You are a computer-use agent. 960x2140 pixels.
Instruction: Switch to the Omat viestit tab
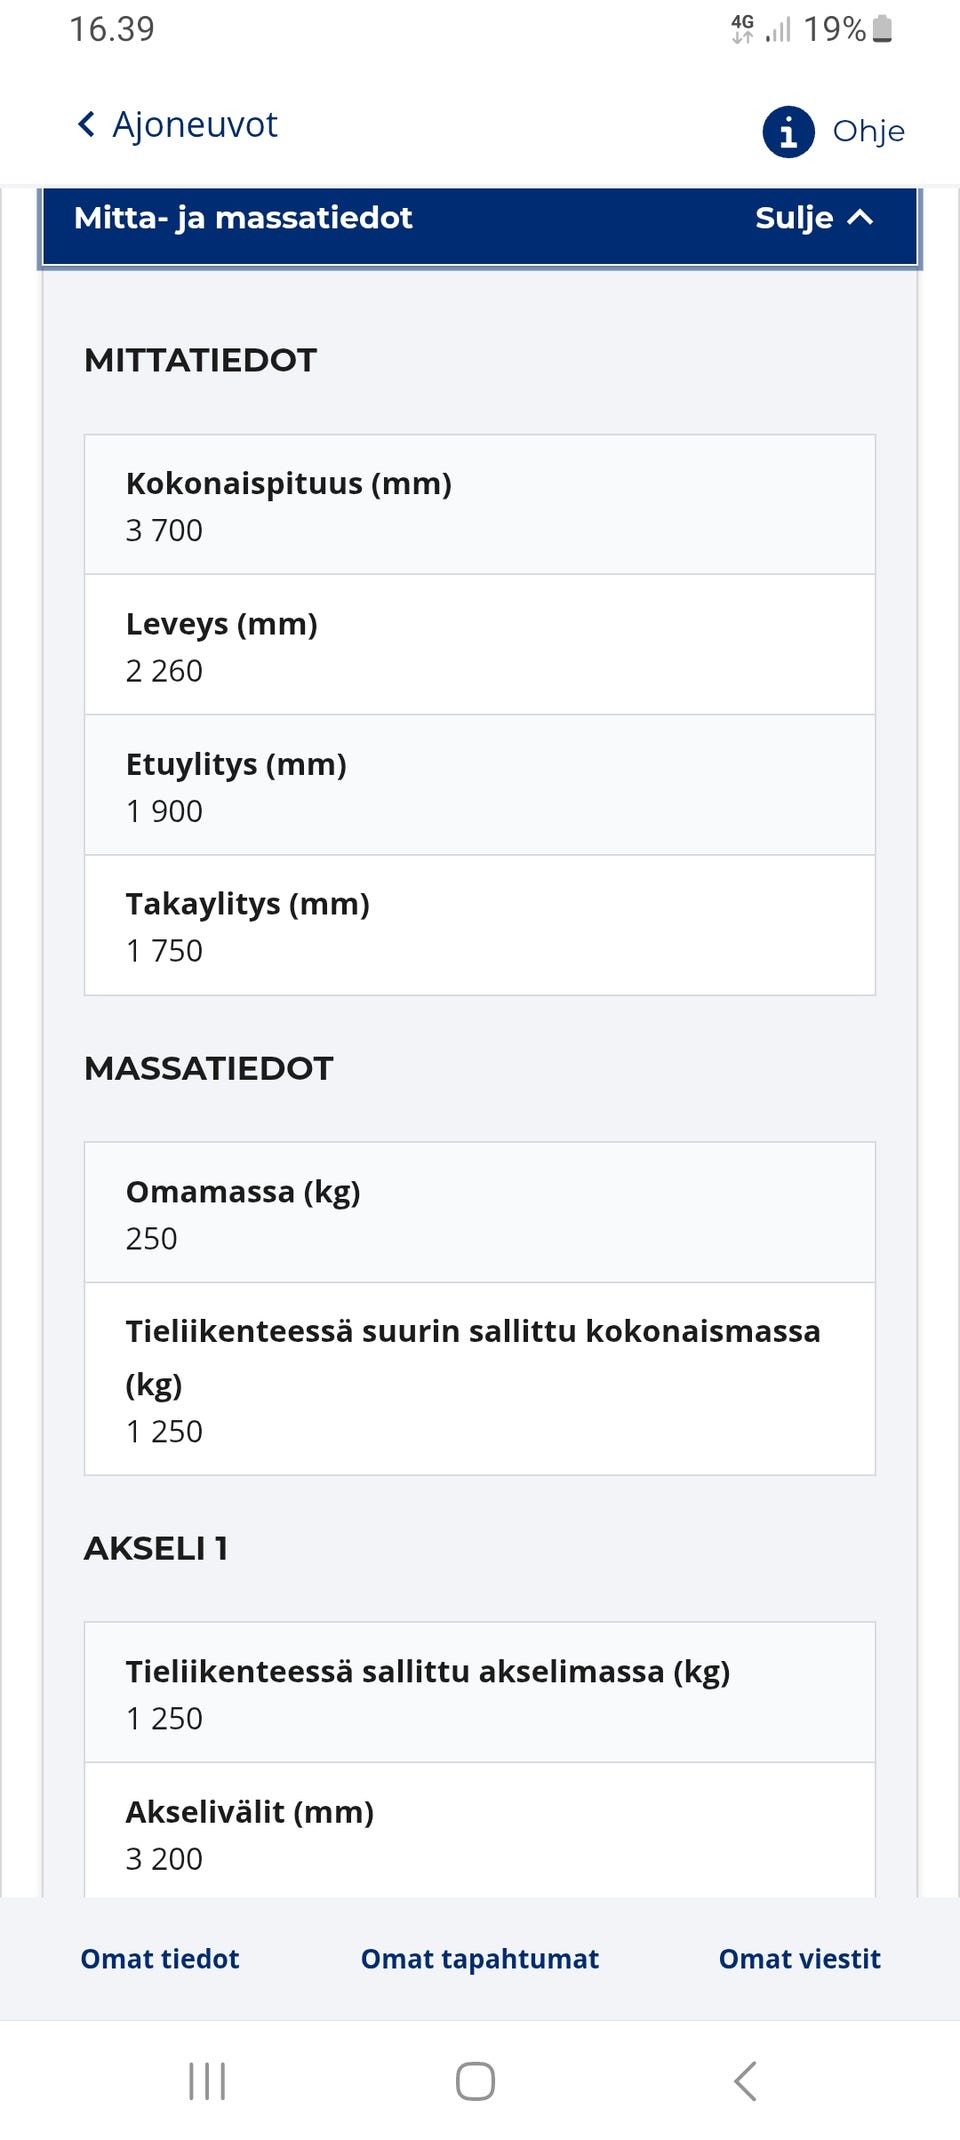coord(800,1958)
